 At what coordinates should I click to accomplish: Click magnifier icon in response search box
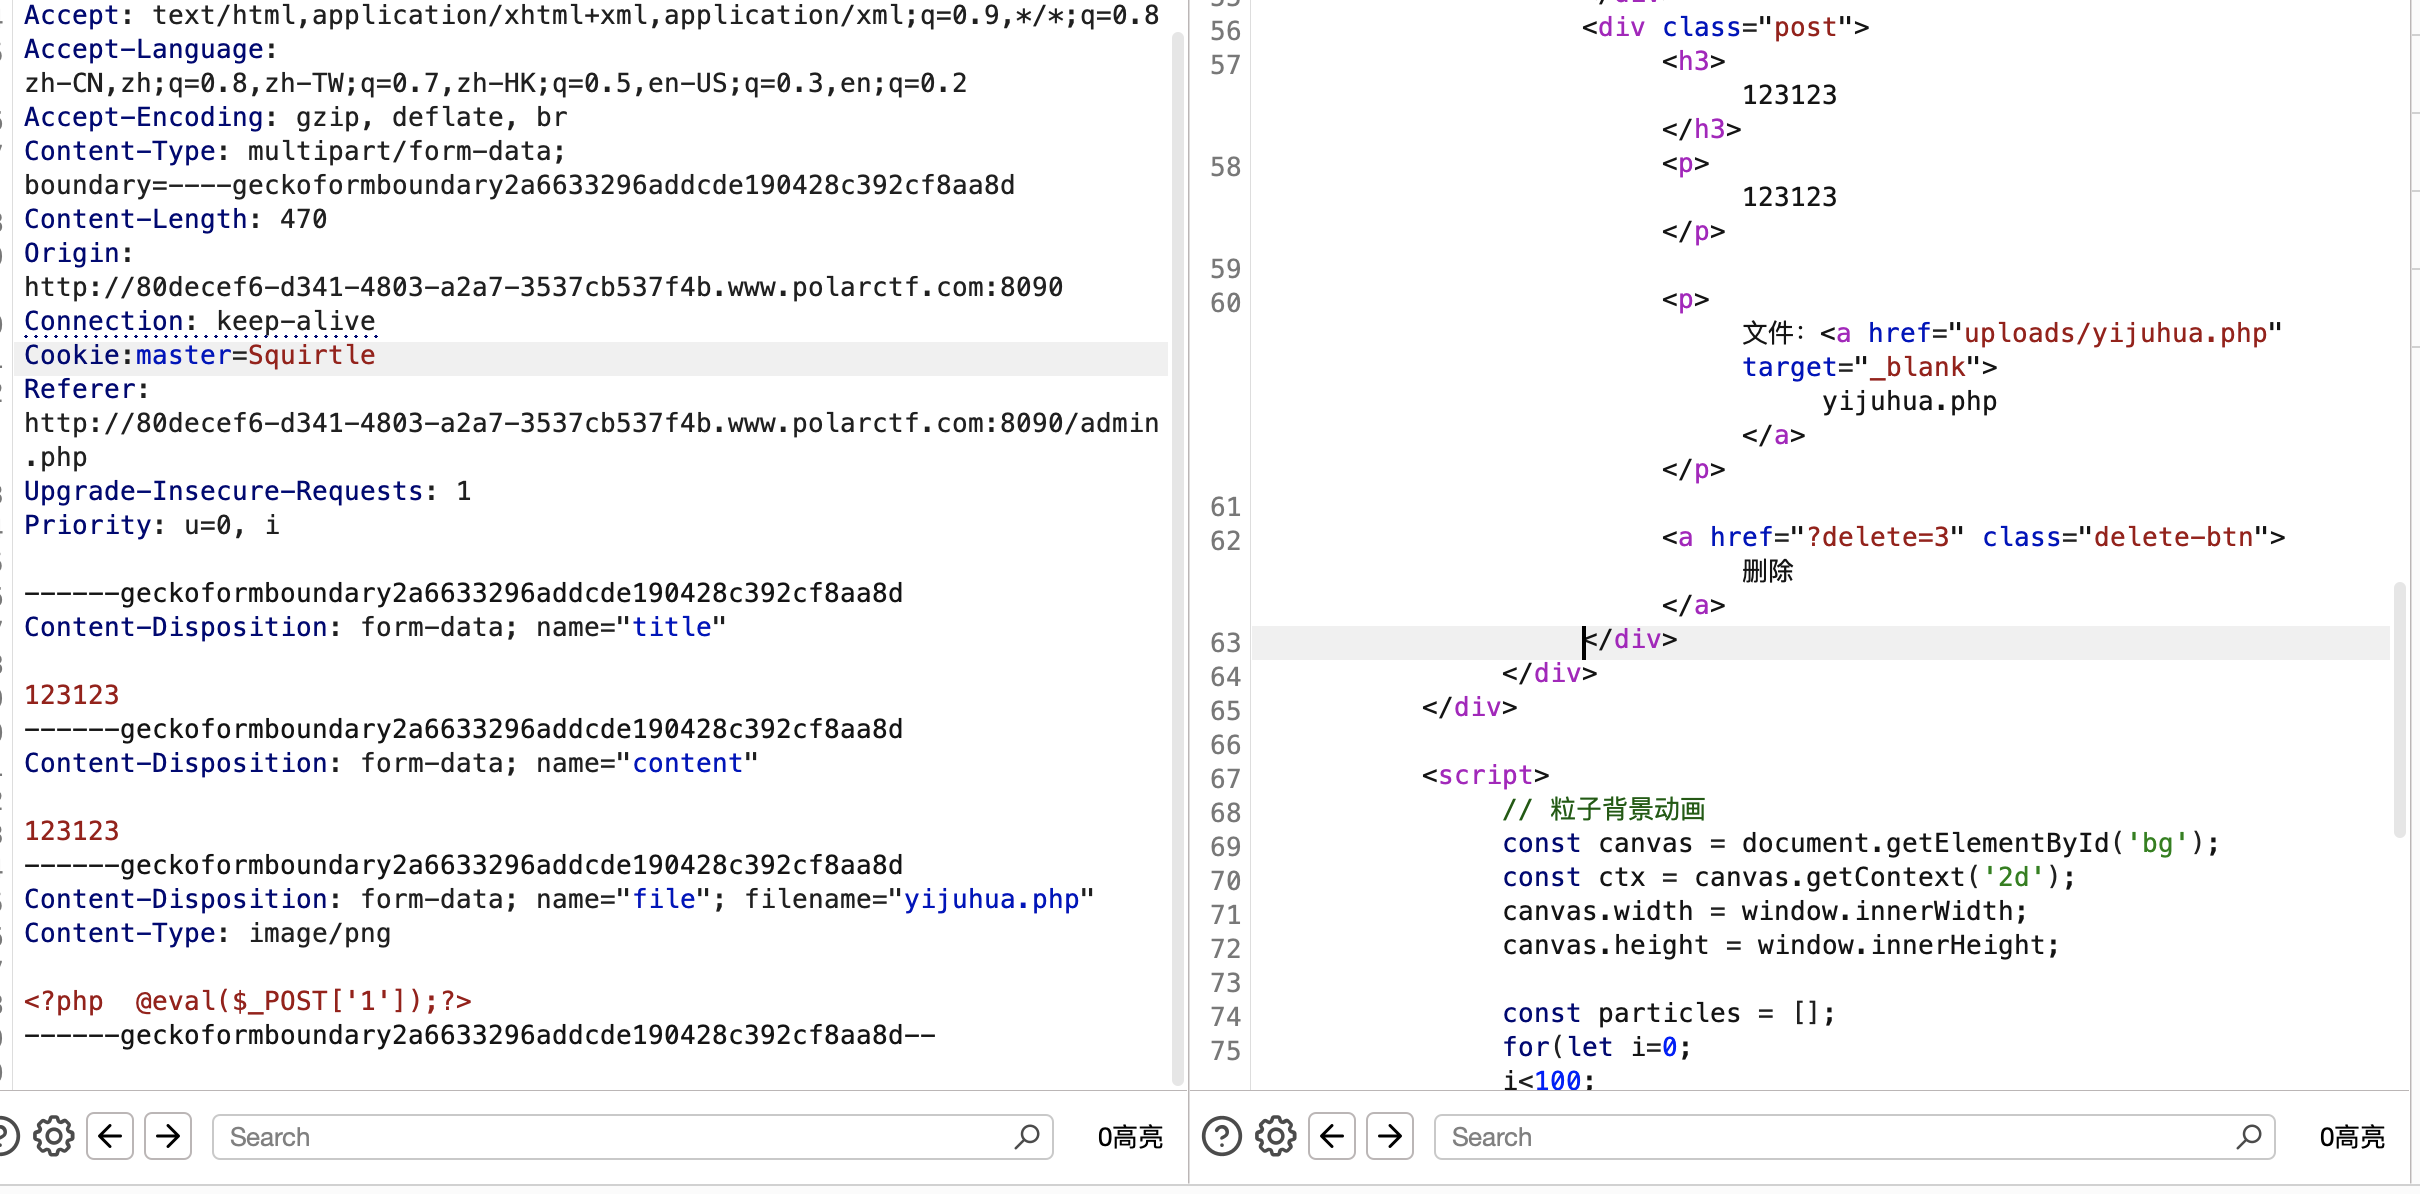(2249, 1137)
